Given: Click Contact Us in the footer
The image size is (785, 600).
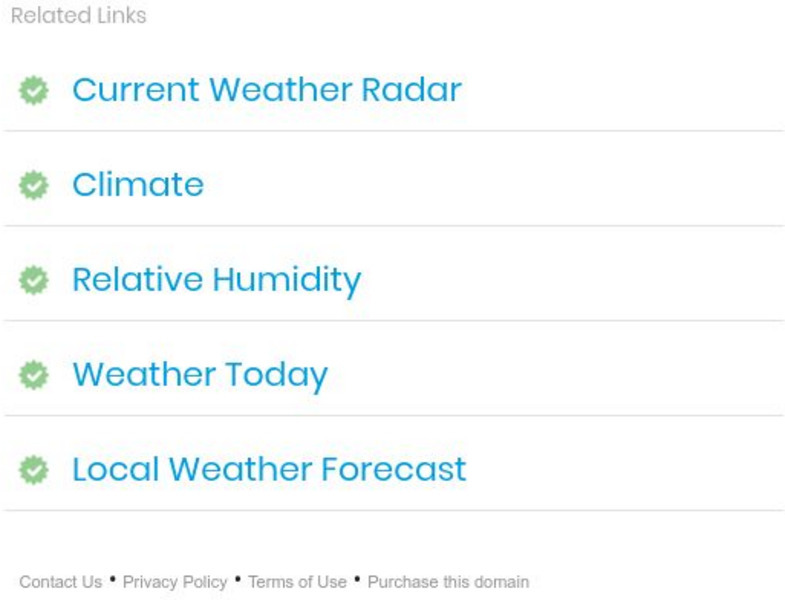Looking at the screenshot, I should click(x=60, y=582).
